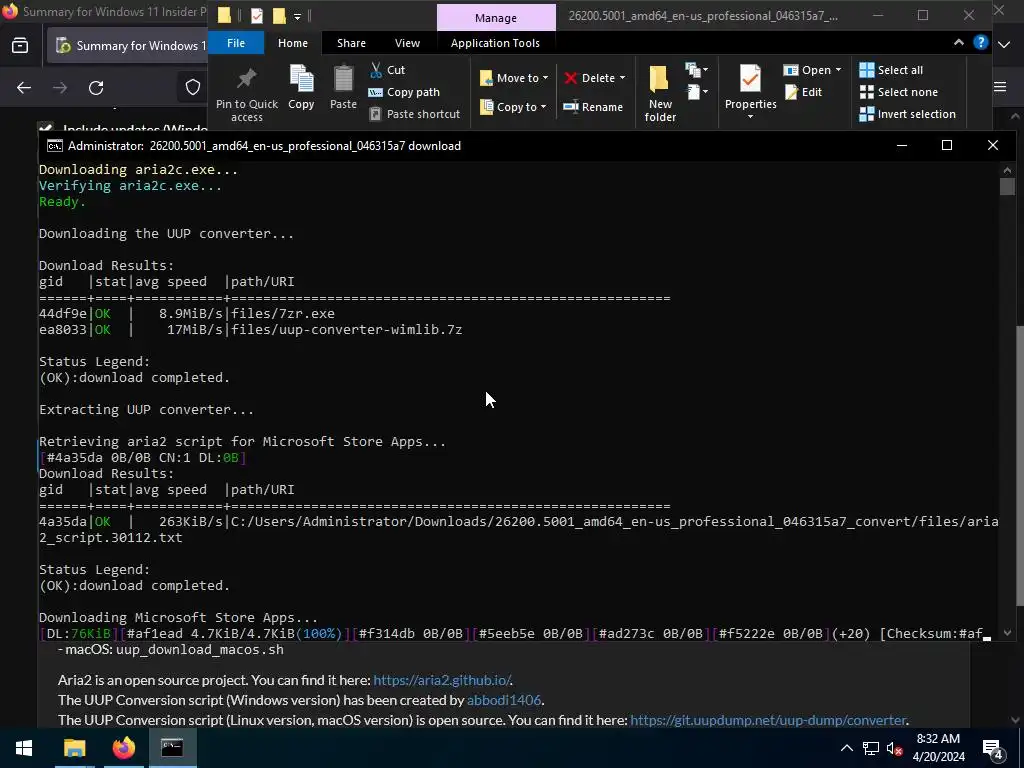Choose Paste shortcut in the ribbon
This screenshot has height=768, width=1024.
(x=415, y=114)
